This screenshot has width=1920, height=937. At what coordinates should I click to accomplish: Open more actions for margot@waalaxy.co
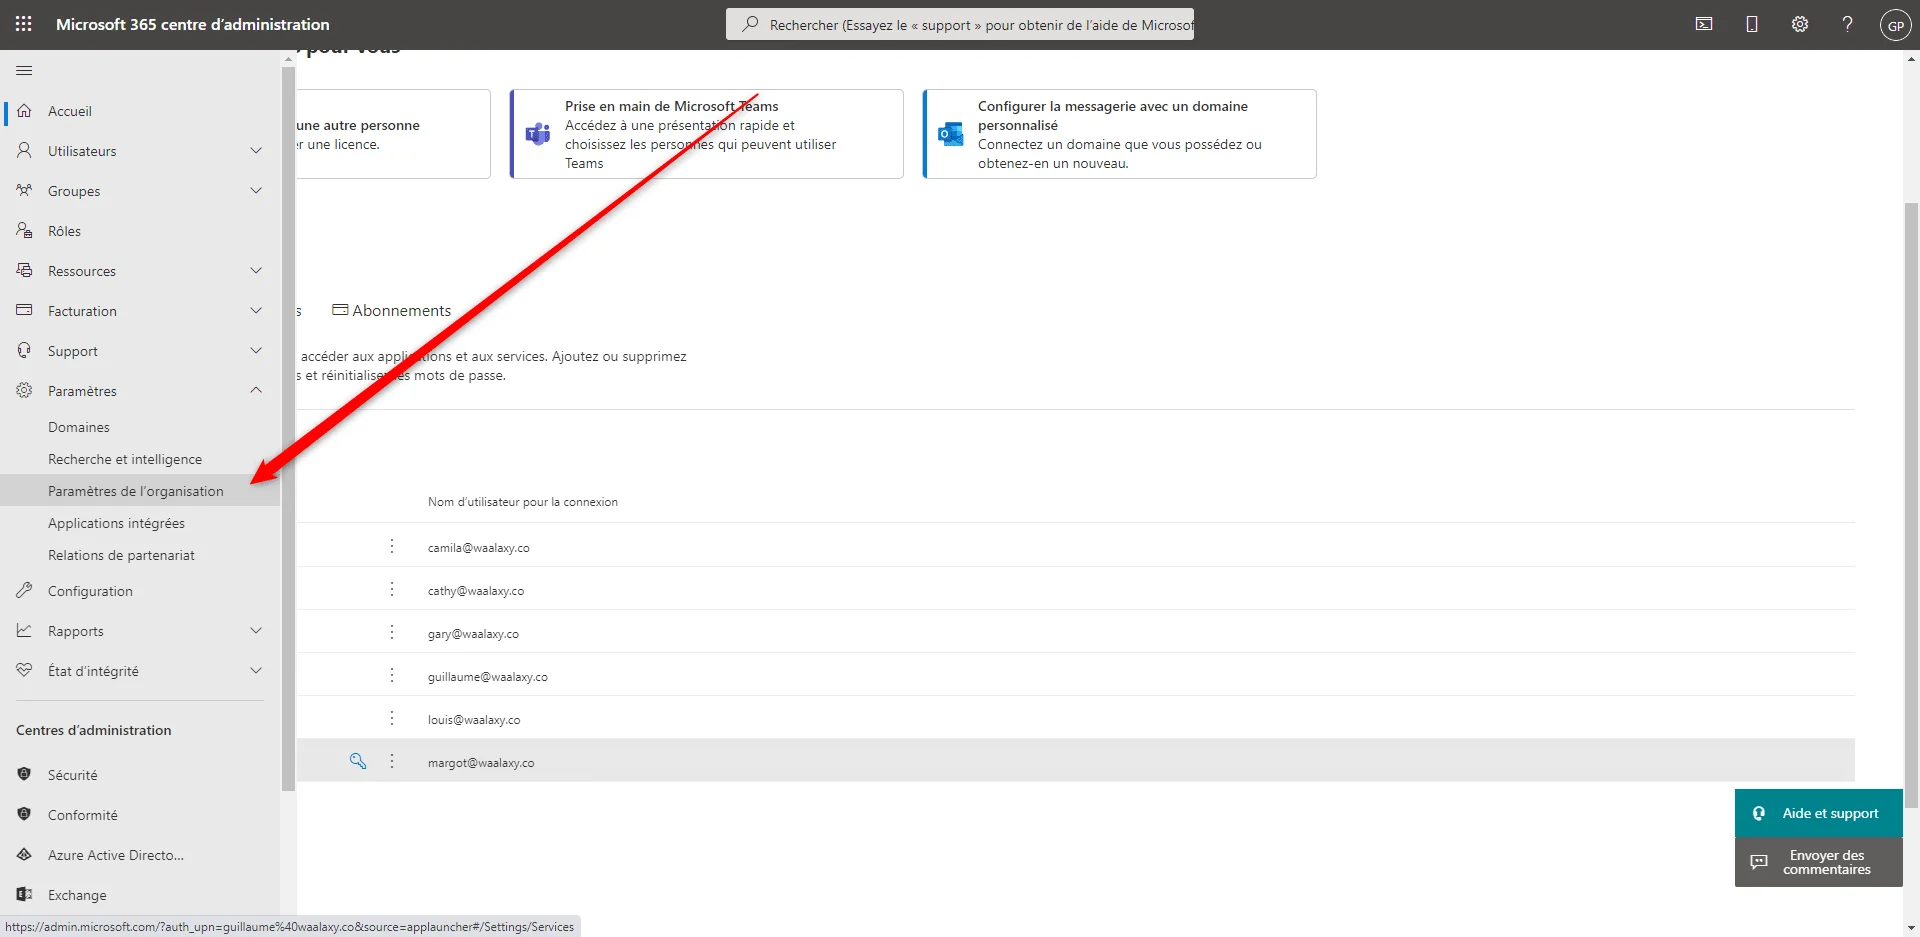(x=392, y=761)
